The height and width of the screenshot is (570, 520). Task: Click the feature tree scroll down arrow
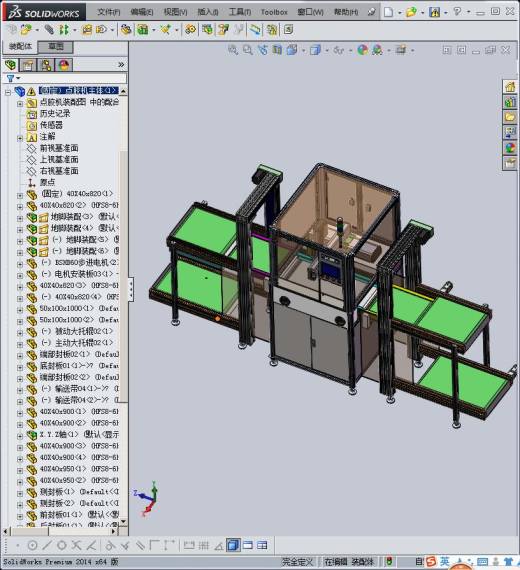click(124, 522)
